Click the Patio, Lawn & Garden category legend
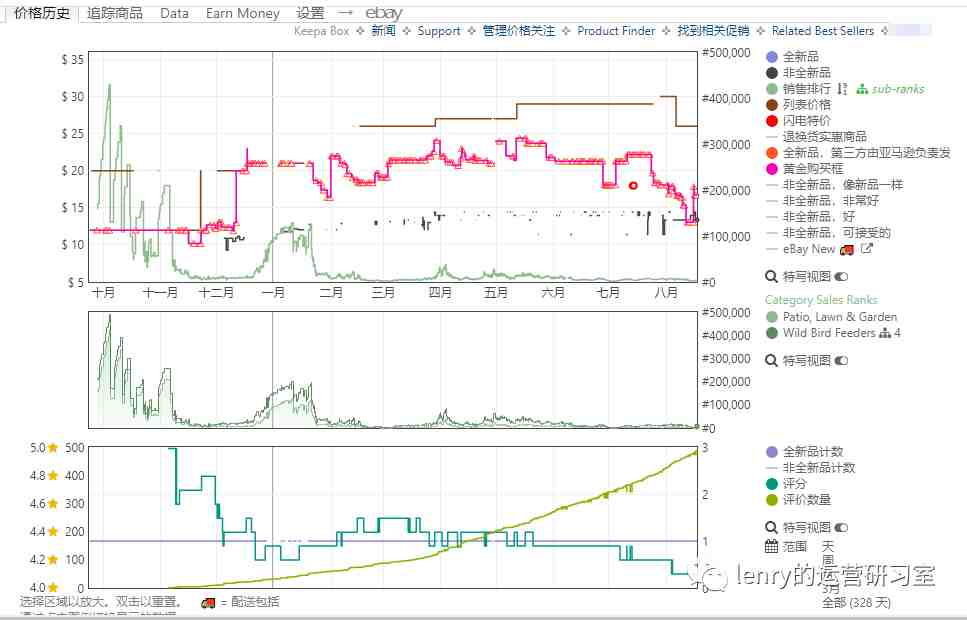The width and height of the screenshot is (967, 620). coord(831,317)
